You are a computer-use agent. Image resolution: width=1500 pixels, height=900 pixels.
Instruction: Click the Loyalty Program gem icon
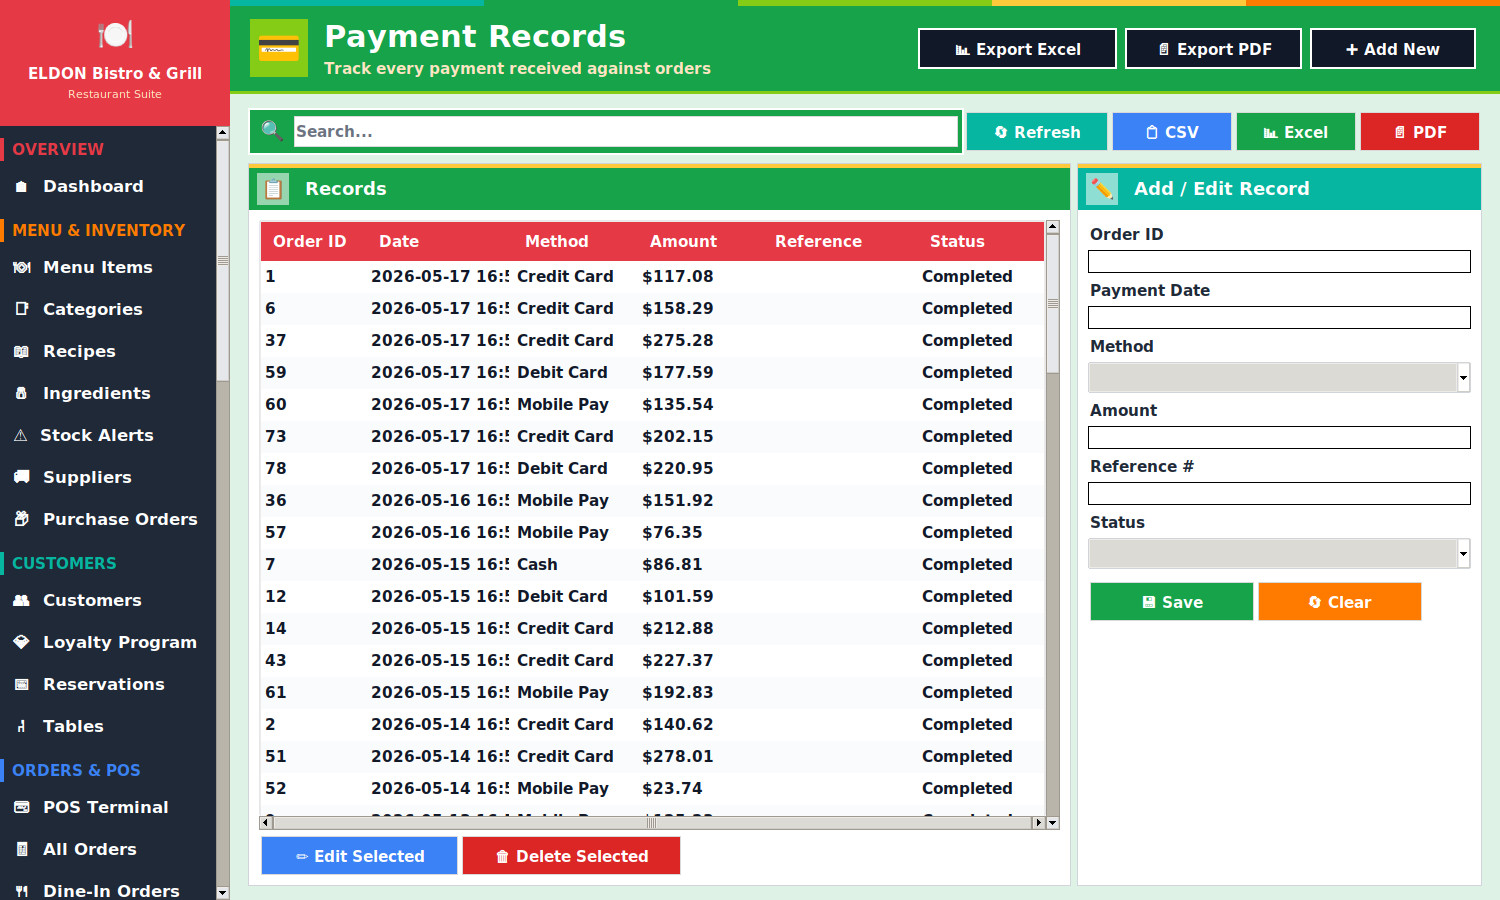click(x=21, y=642)
